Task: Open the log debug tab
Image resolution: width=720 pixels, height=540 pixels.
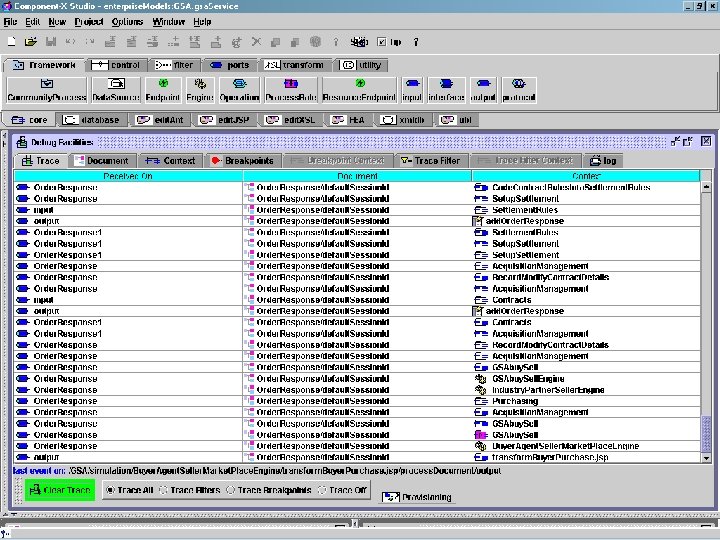Action: point(603,161)
